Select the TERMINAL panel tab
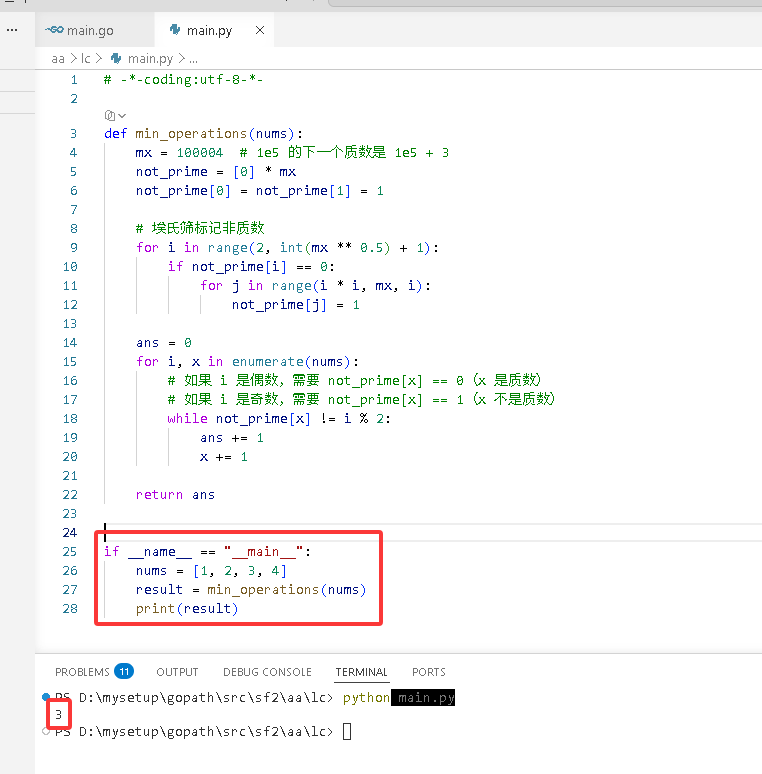This screenshot has width=762, height=774. 361,672
